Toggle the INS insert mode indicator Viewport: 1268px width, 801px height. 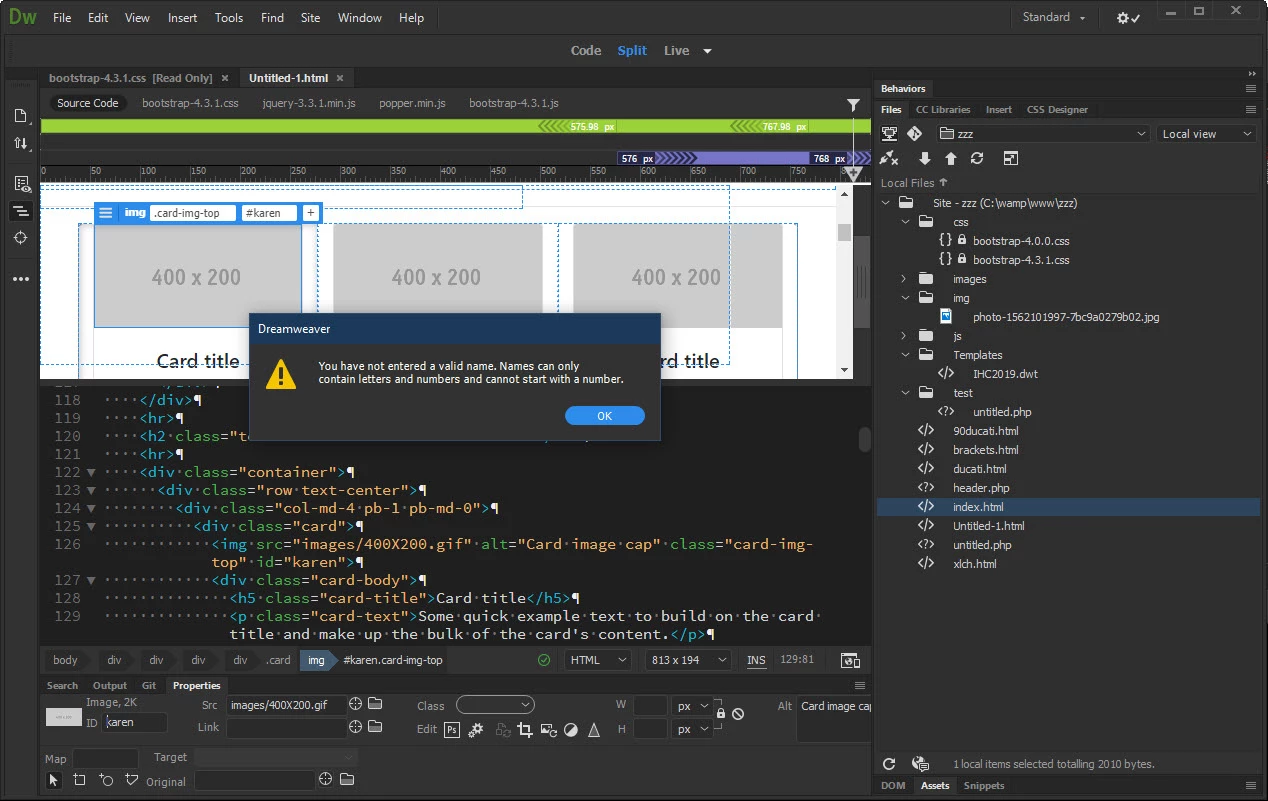click(756, 660)
